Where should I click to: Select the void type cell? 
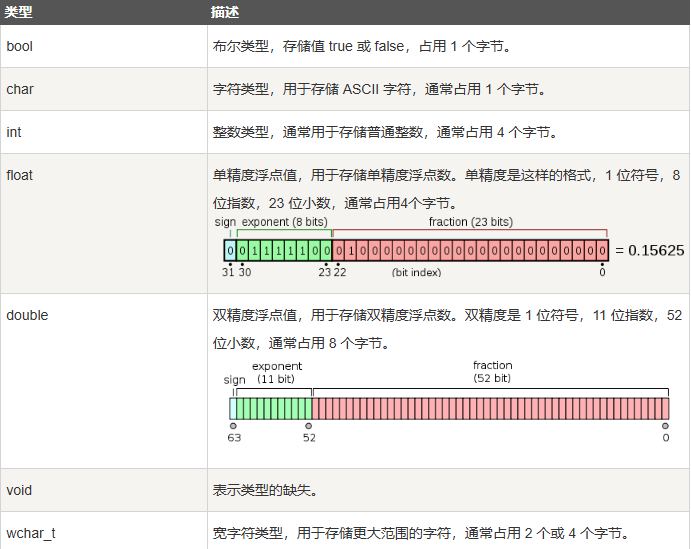click(104, 490)
